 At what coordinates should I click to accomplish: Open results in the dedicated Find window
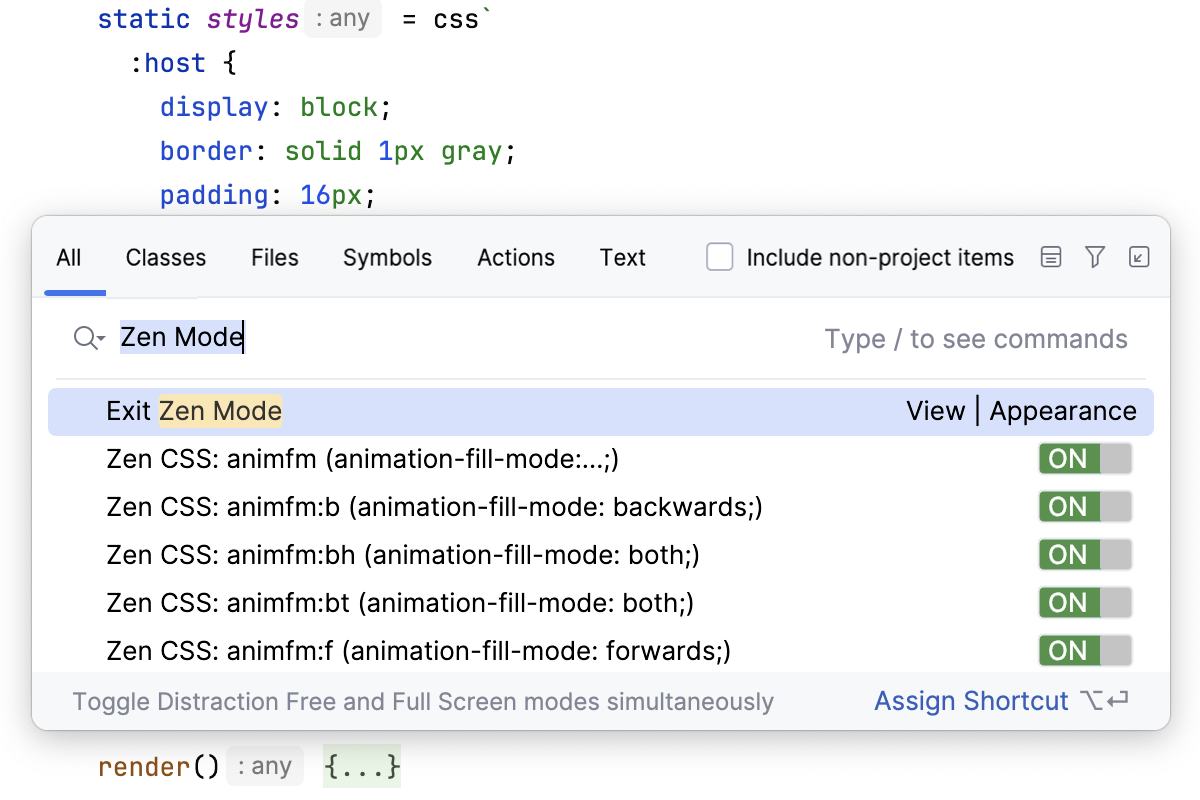tap(1139, 257)
